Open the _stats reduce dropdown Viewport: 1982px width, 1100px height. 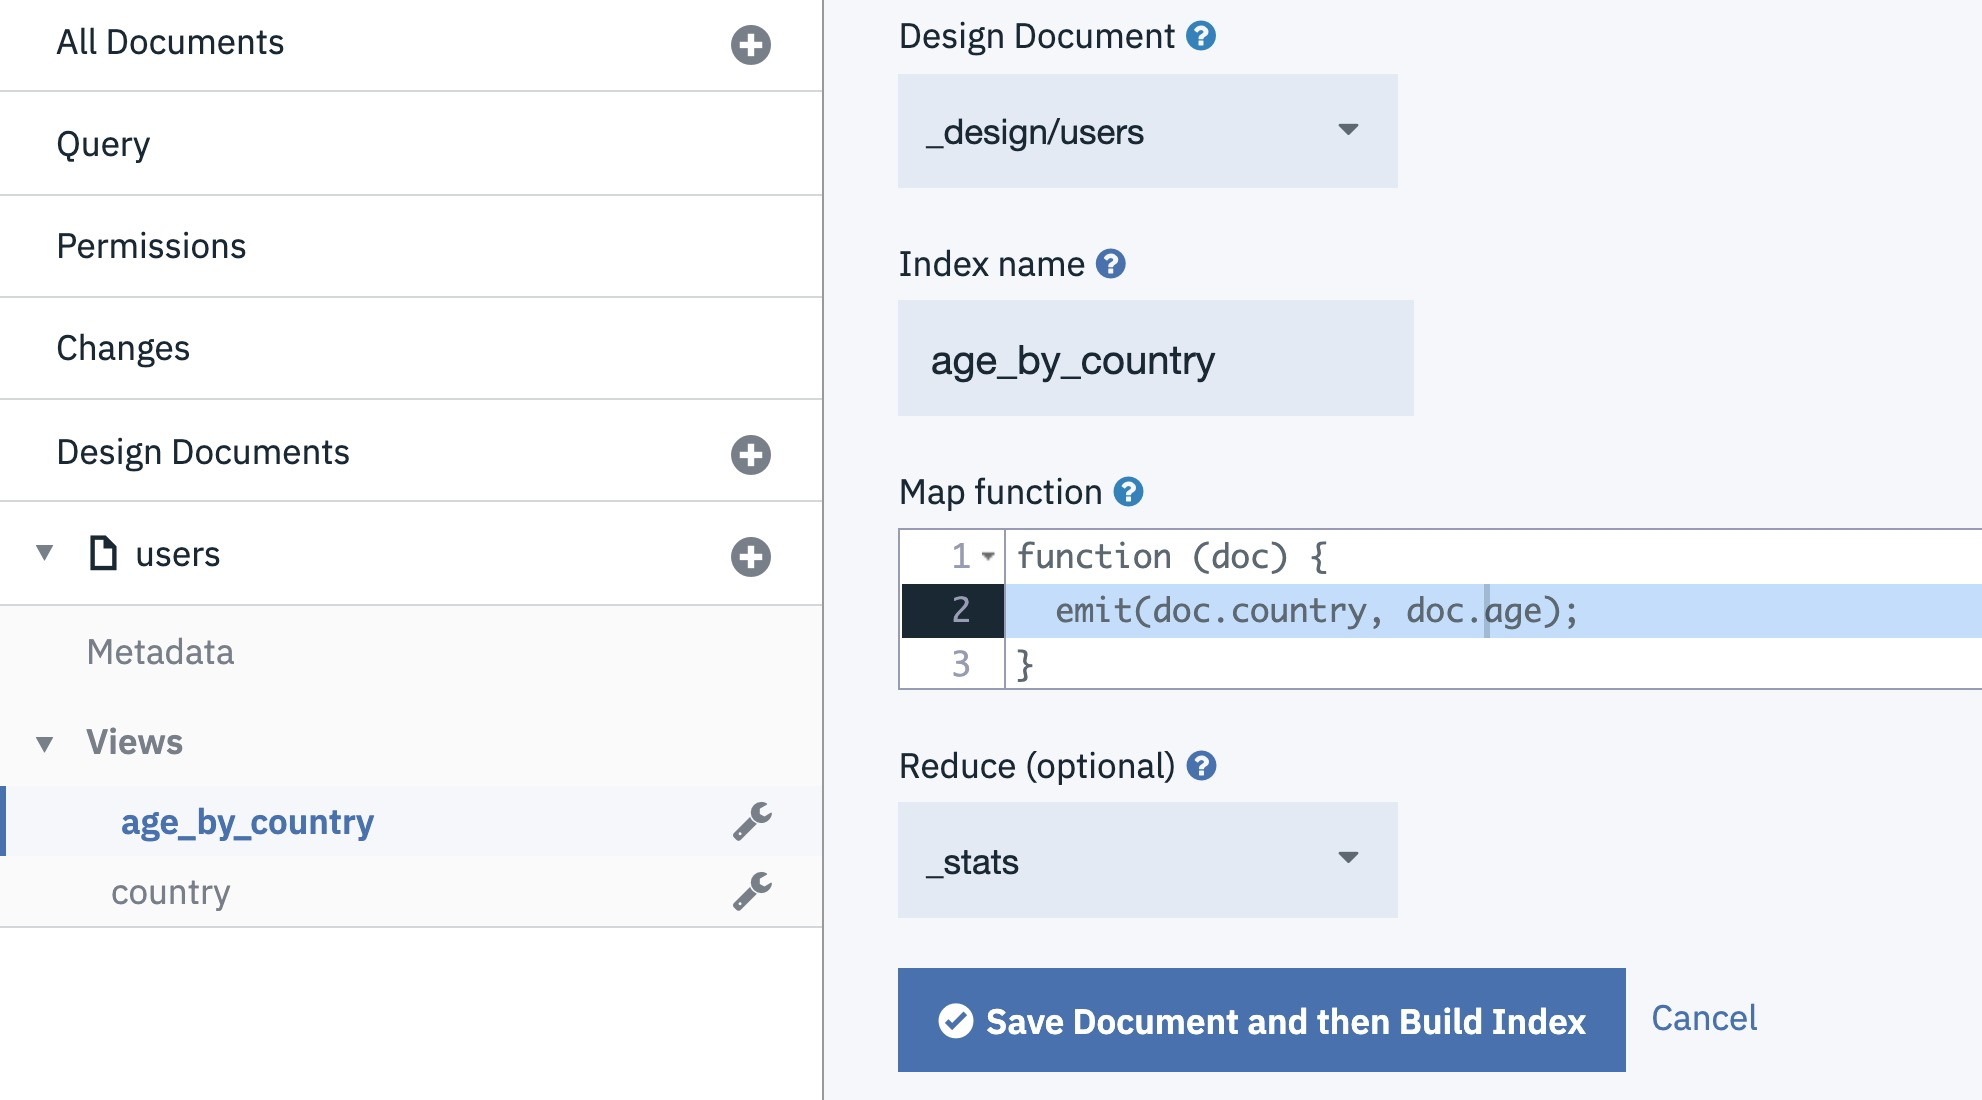coord(1147,860)
